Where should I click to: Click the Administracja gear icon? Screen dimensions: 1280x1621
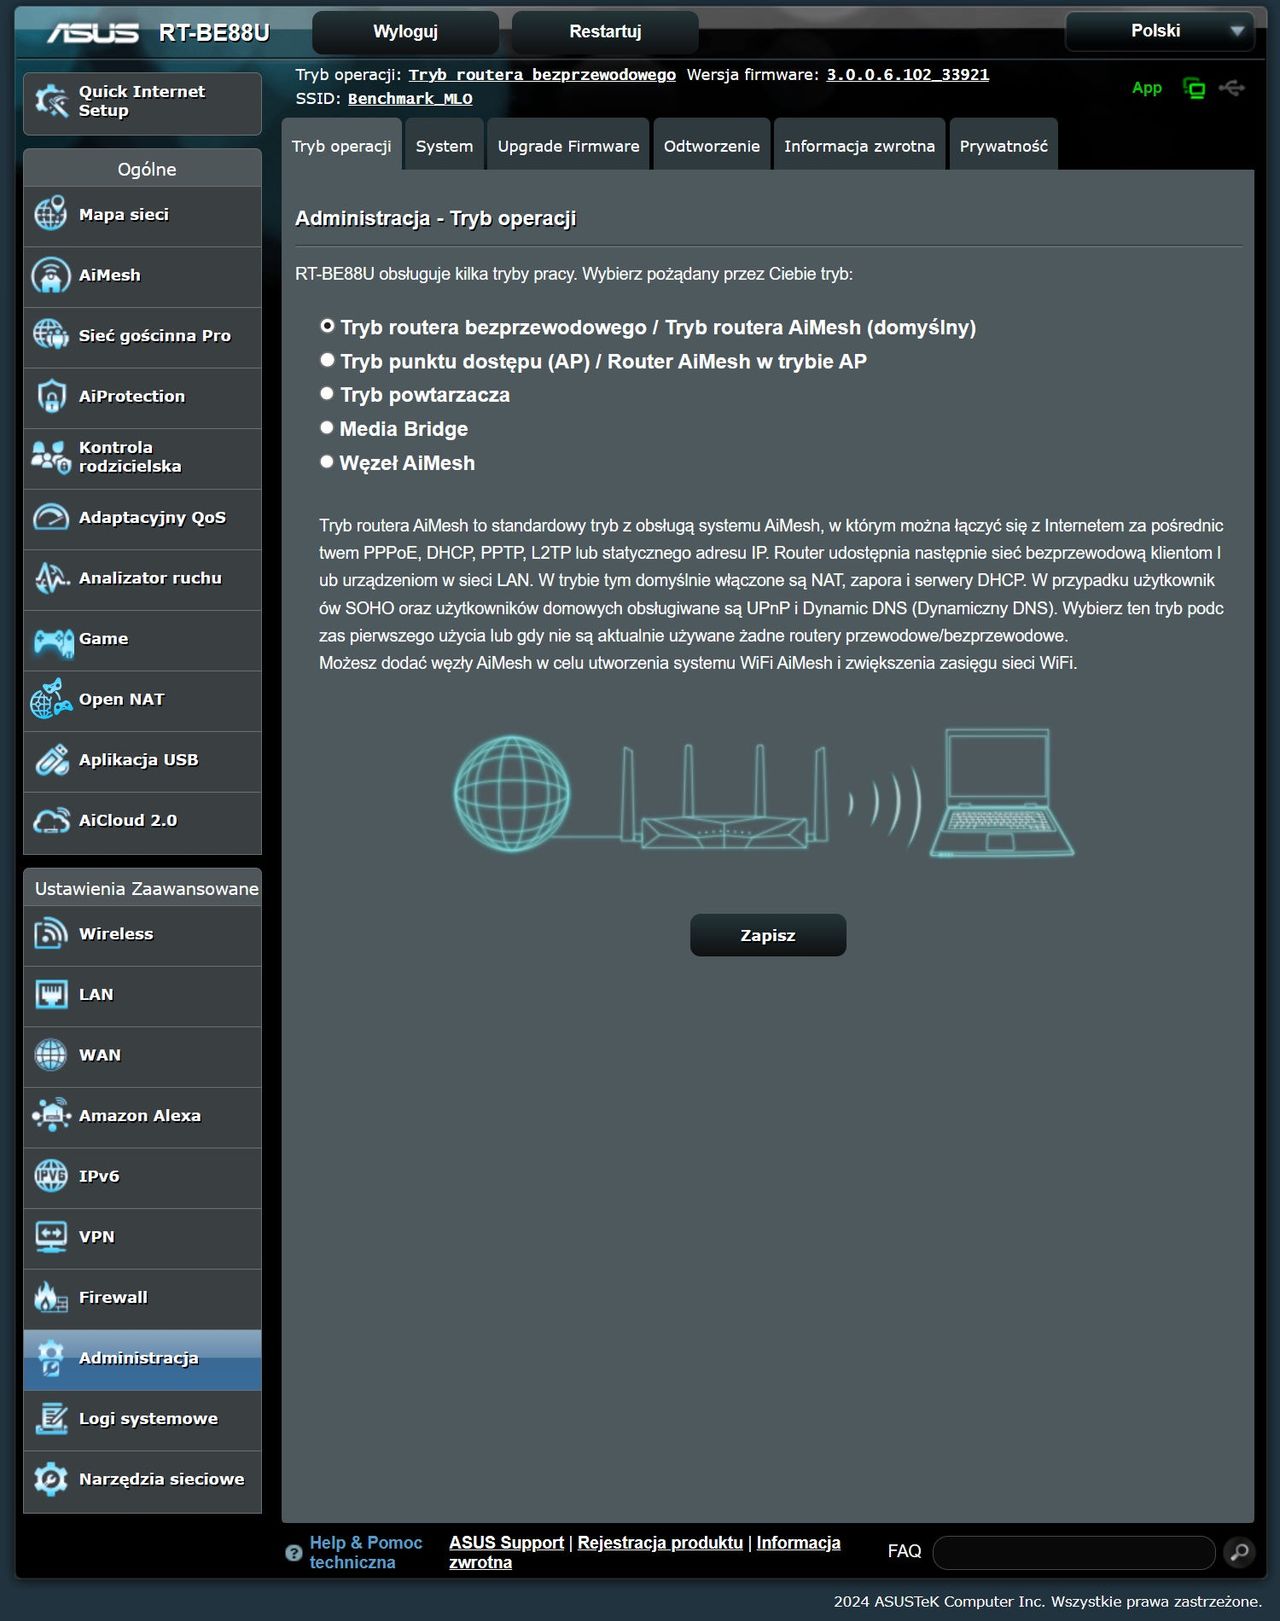50,1358
